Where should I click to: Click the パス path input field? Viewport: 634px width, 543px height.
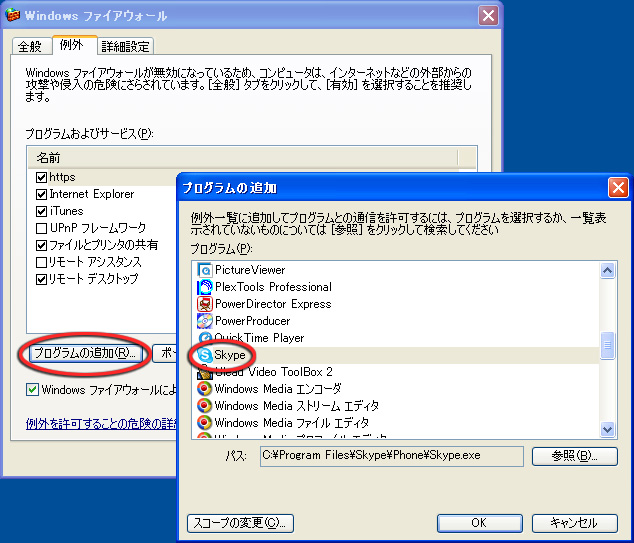tap(392, 456)
